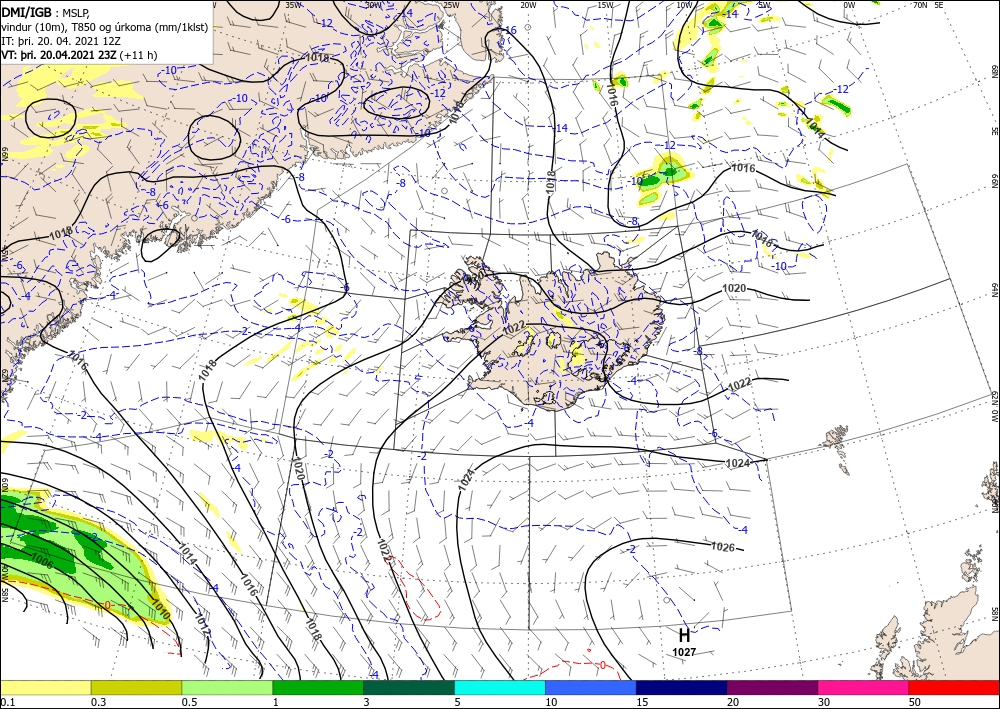Click the 0.1 legend scale value

pyautogui.click(x=6, y=702)
